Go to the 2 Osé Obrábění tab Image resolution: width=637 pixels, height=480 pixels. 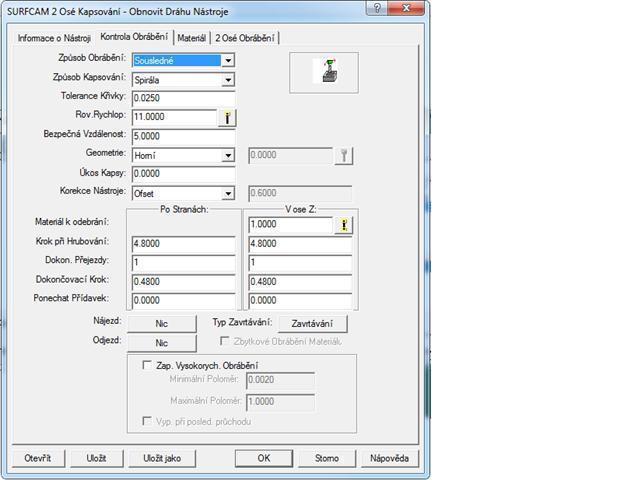pyautogui.click(x=245, y=38)
